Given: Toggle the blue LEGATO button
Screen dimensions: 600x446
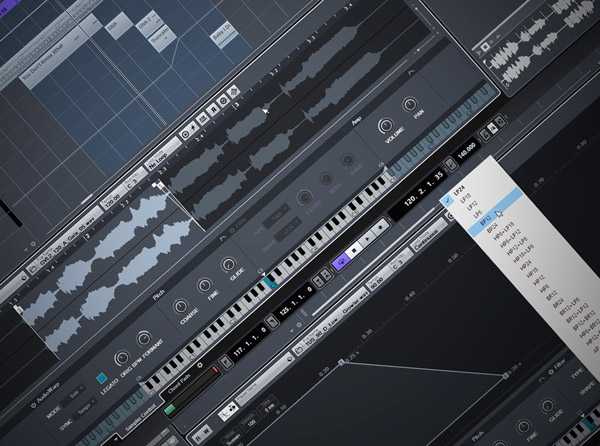Looking at the screenshot, I should click(101, 378).
